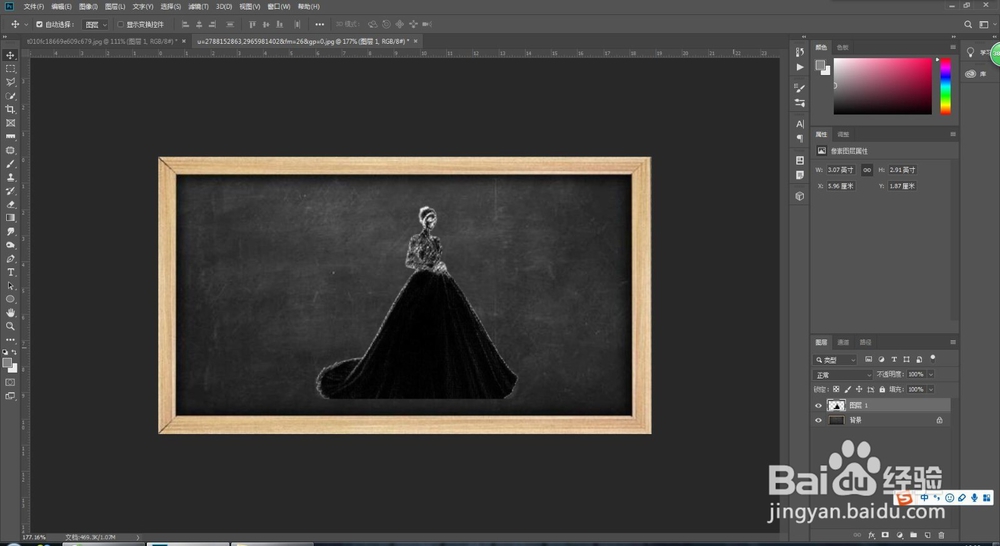The width and height of the screenshot is (1000, 546).
Task: Enable the 显示变换控件 checkbox
Action: [121, 24]
